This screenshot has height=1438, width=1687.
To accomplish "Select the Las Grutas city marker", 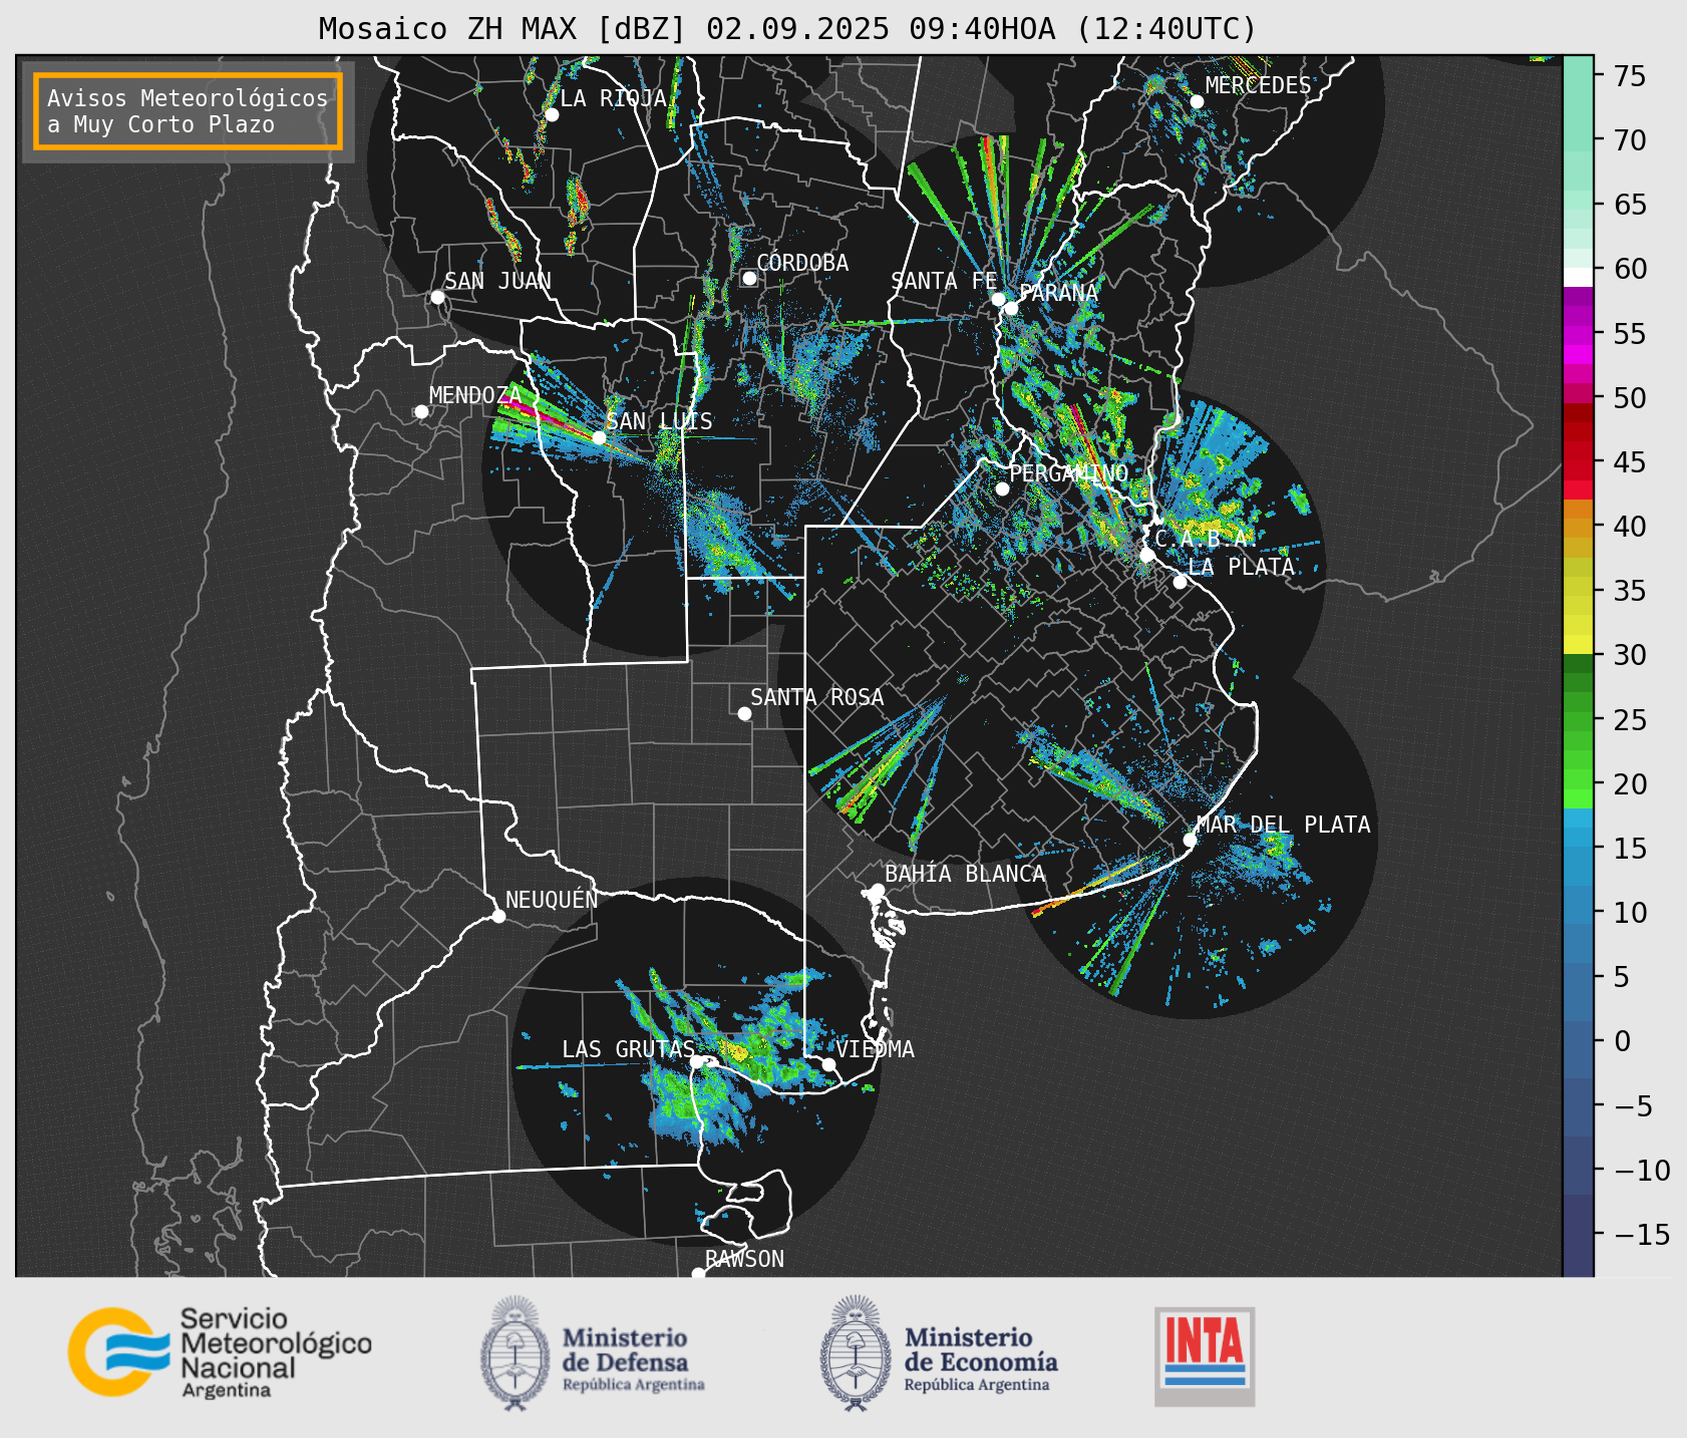I will tap(697, 1062).
